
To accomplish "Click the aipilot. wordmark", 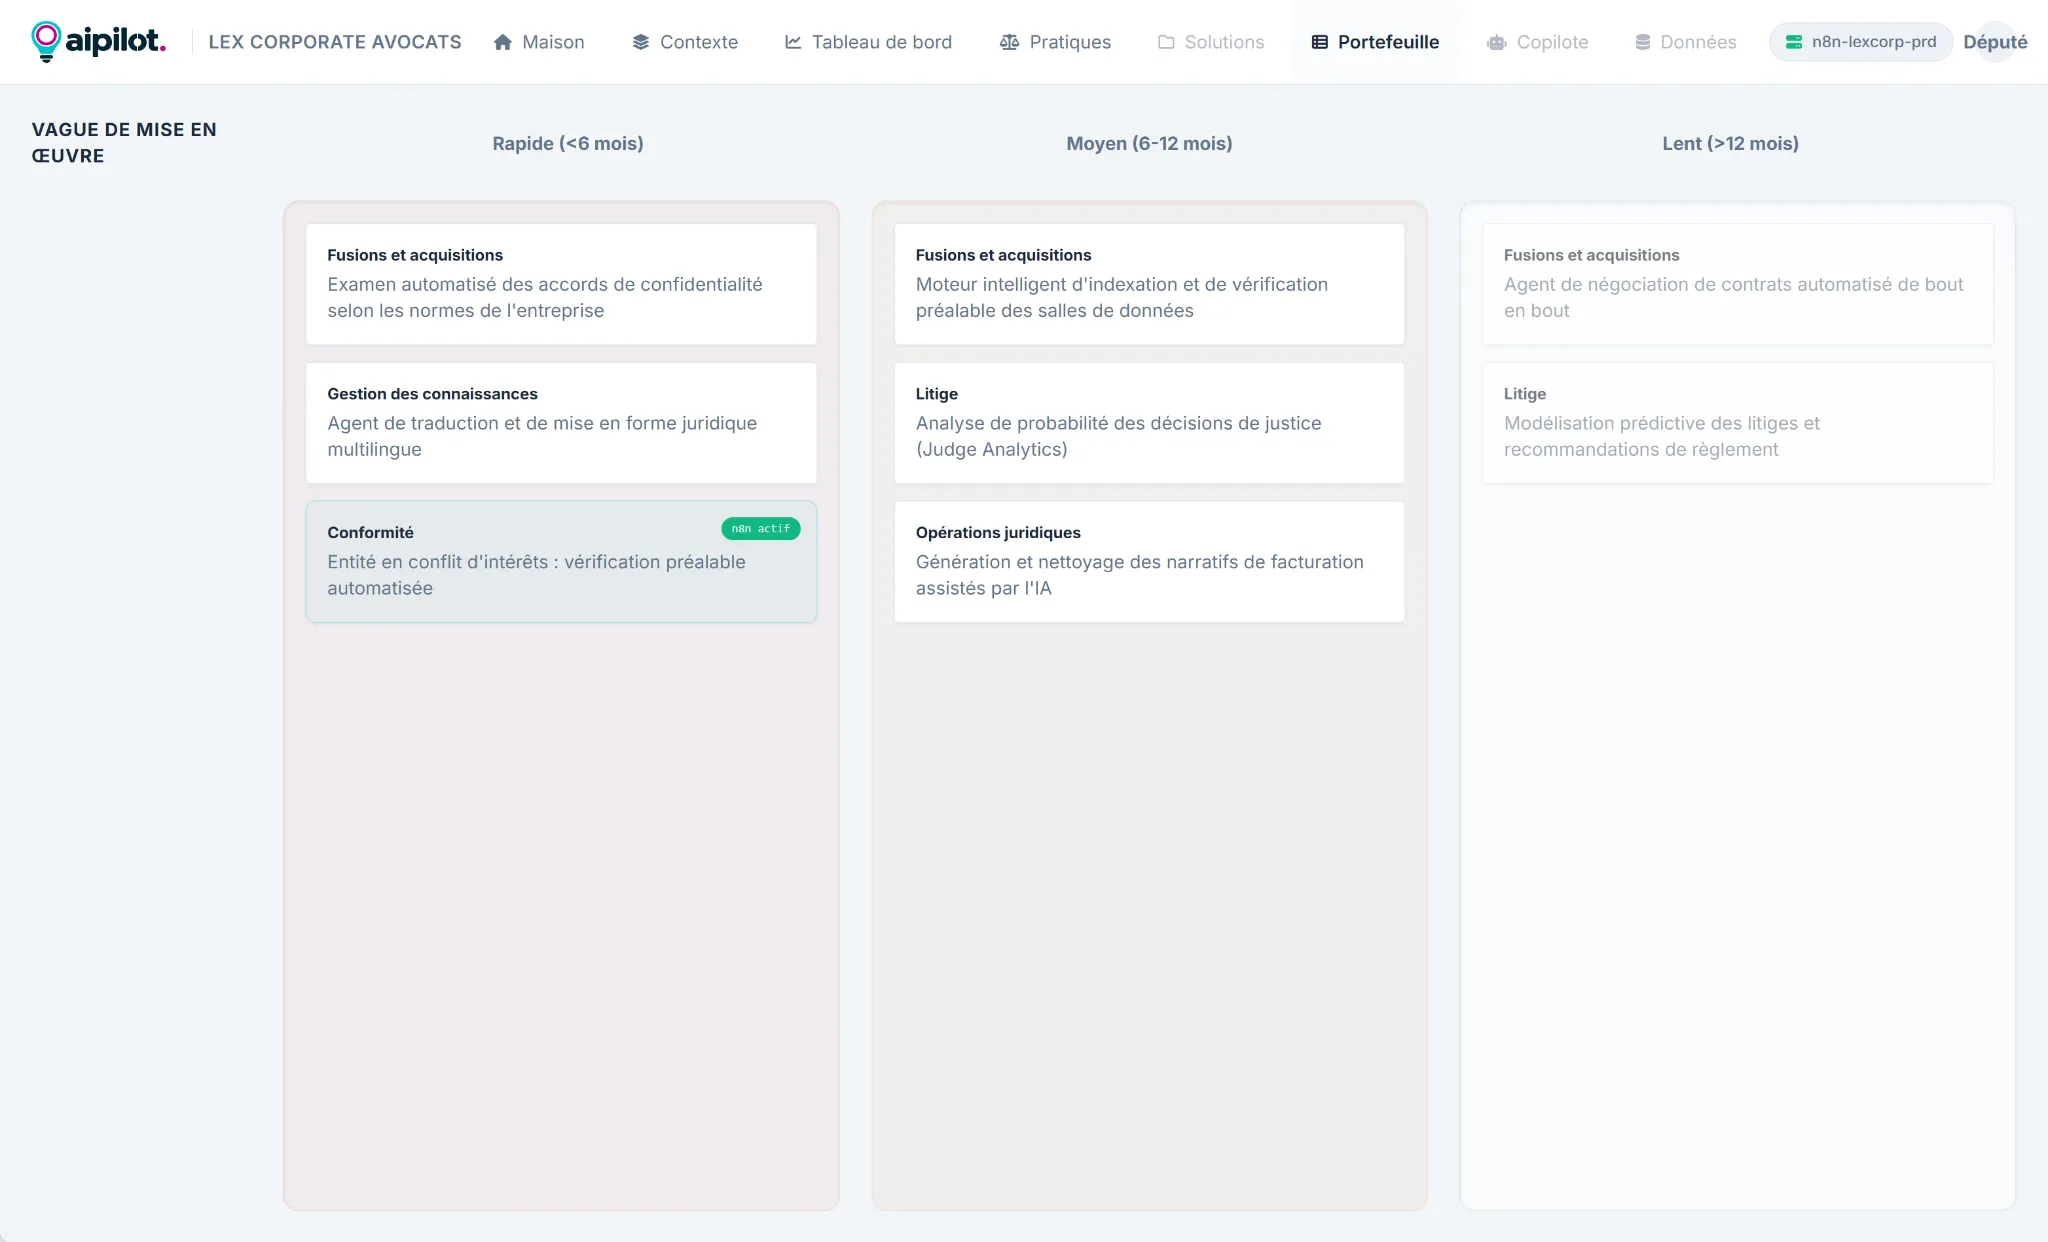I will pos(115,41).
